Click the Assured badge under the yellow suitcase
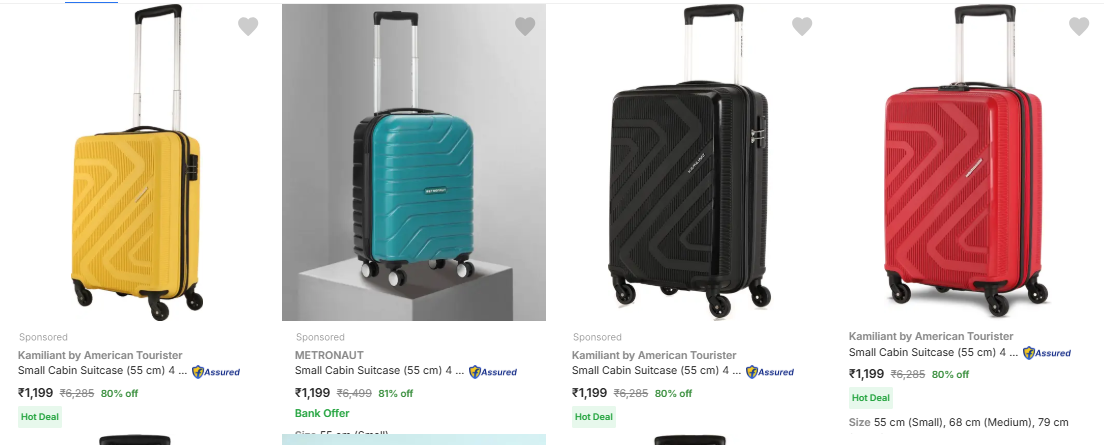Viewport: 1104px width, 445px height. tap(216, 372)
